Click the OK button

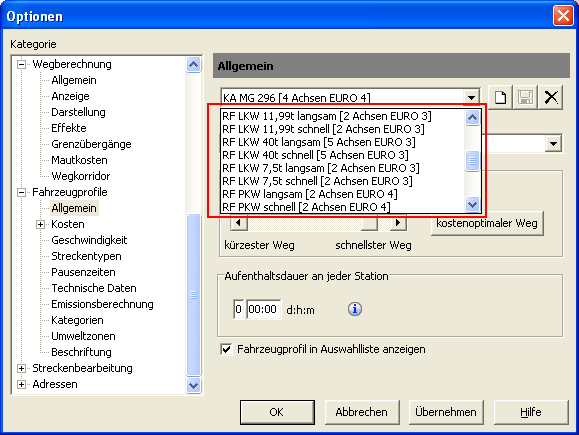[x=277, y=412]
